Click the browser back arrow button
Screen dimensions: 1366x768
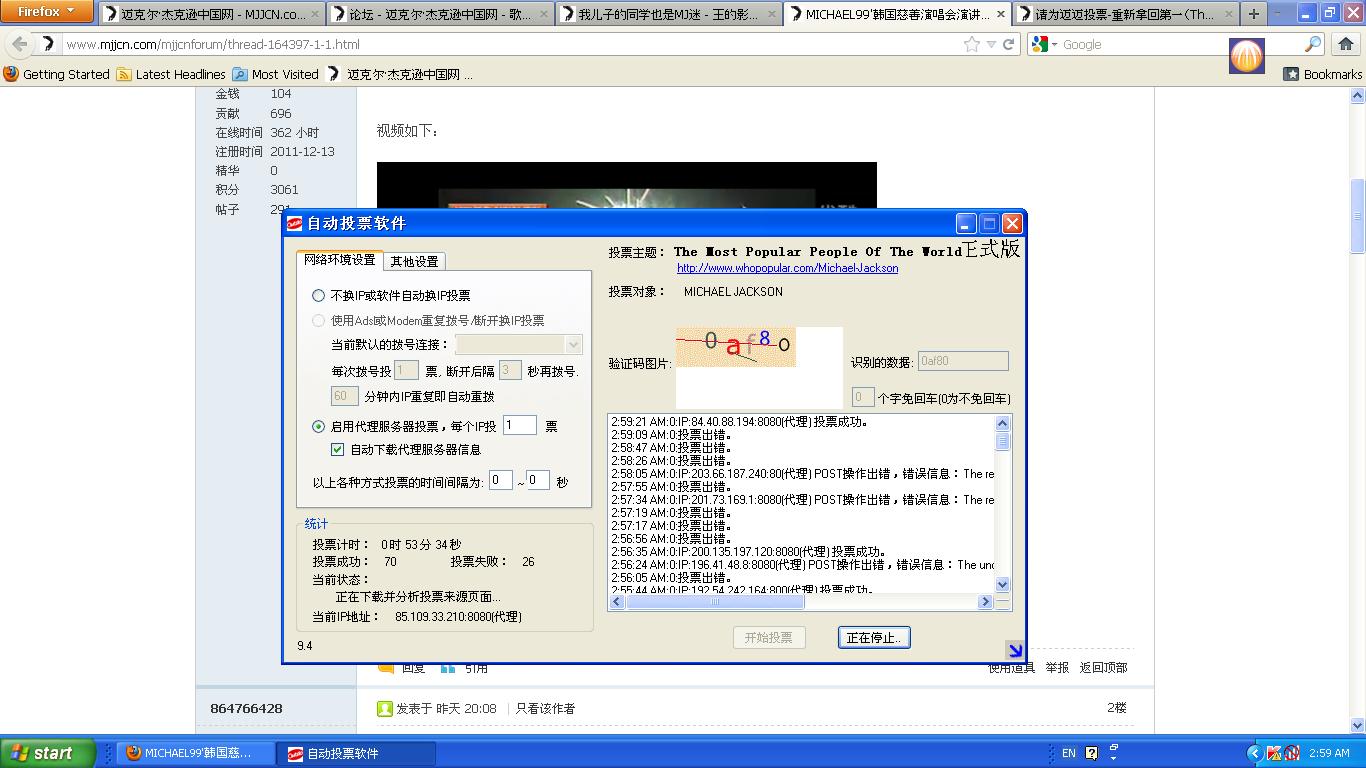(x=20, y=44)
